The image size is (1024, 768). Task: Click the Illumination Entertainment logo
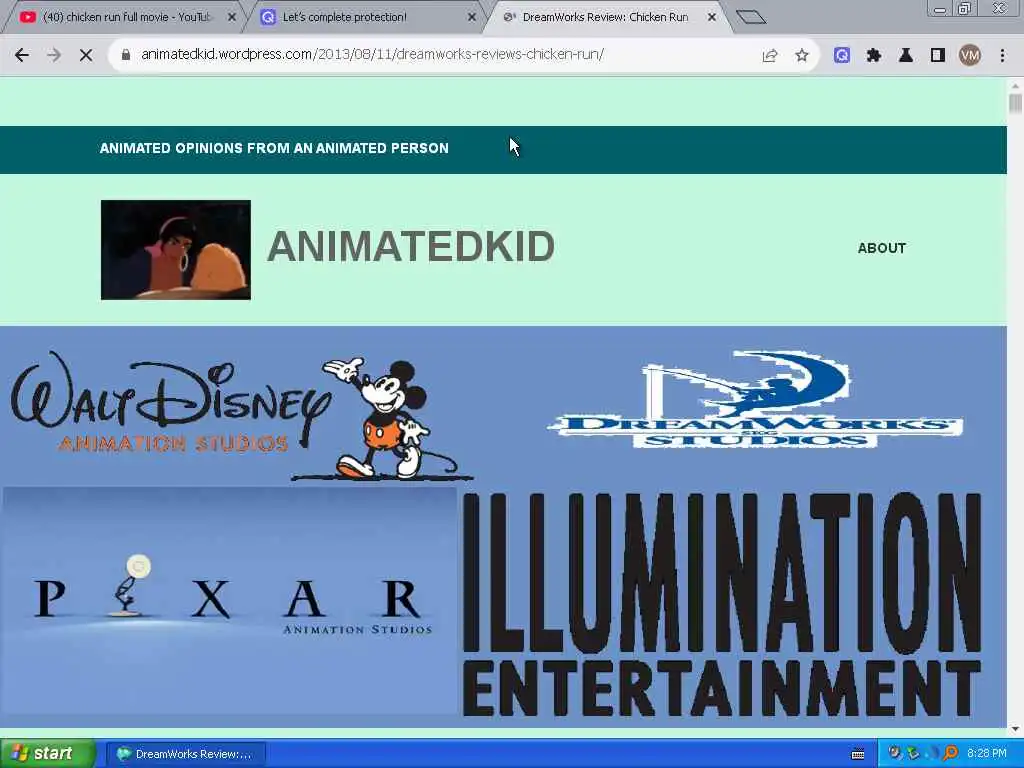tap(722, 604)
